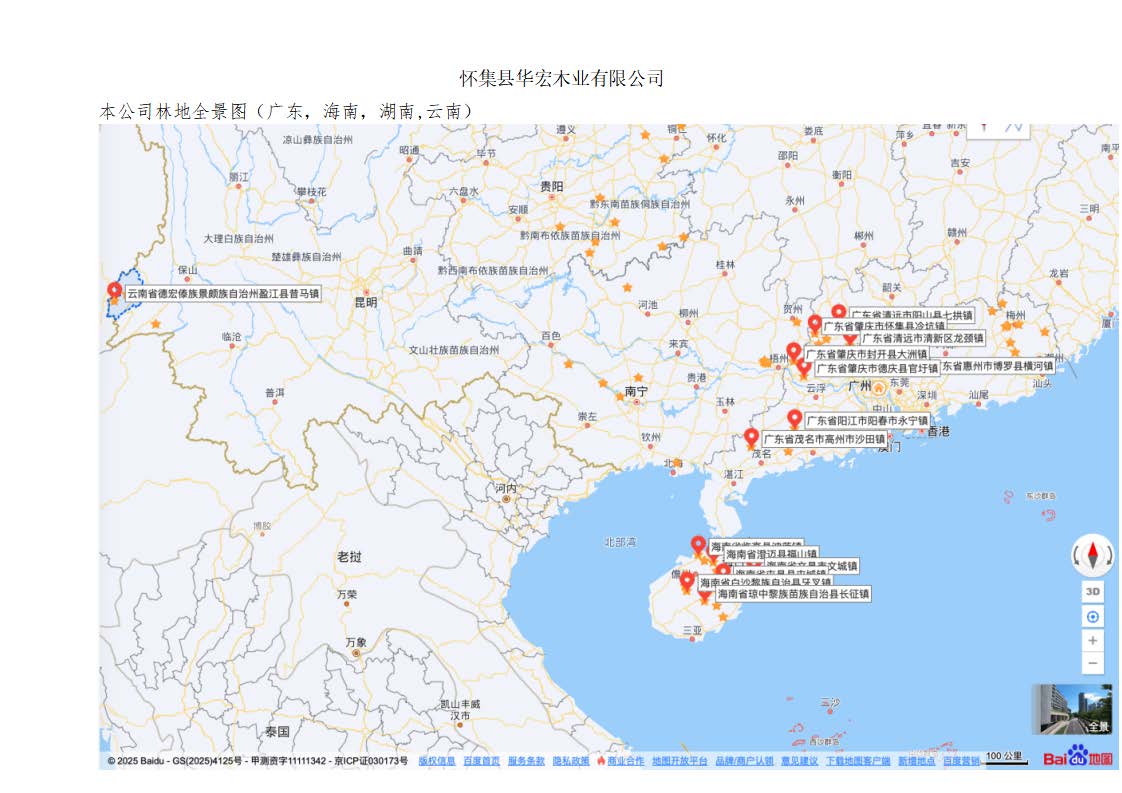
Task: Click the 商业合作 link
Action: click(x=625, y=761)
